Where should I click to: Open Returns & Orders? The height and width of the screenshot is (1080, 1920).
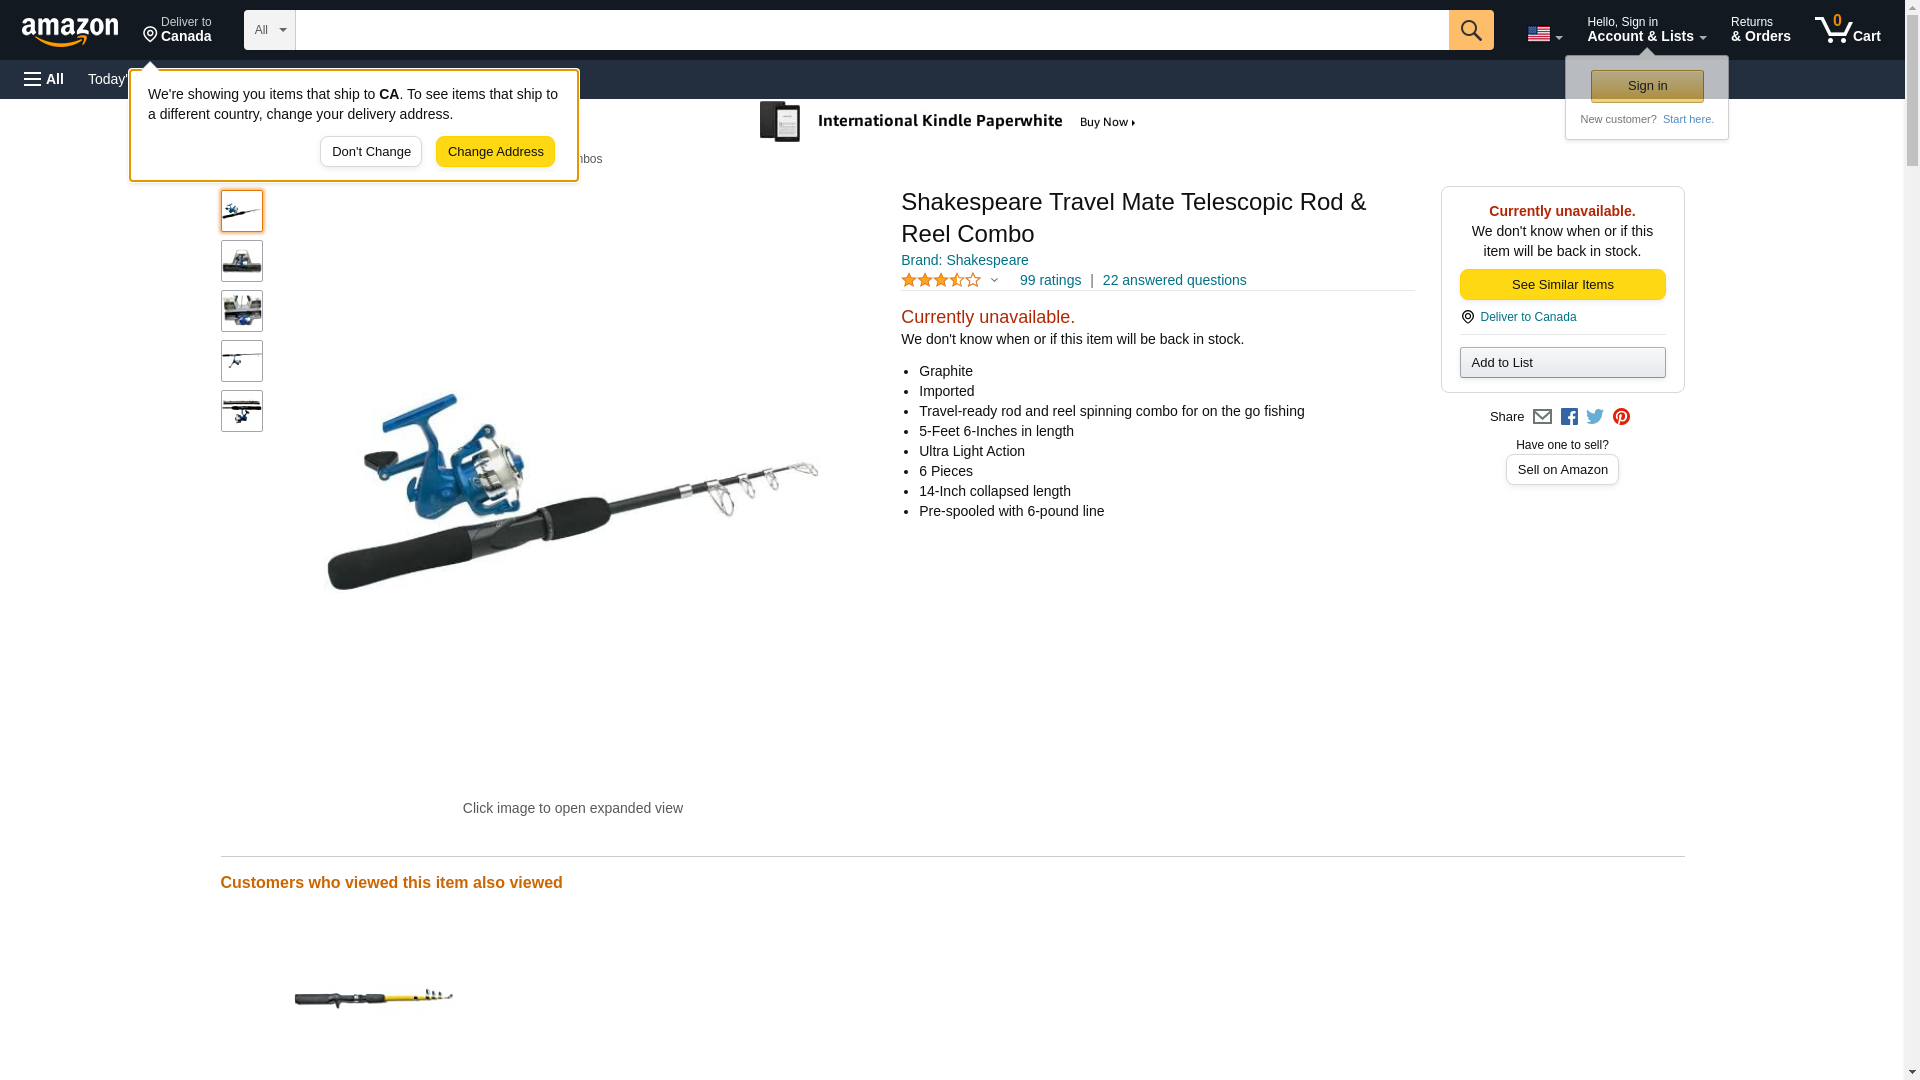tap(1760, 30)
